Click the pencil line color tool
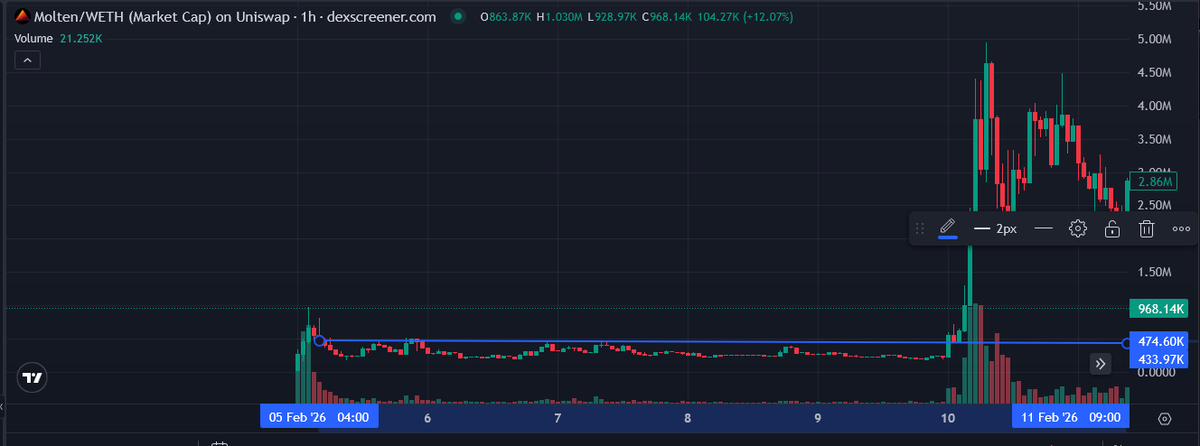Viewport: 1200px width, 446px height. (x=947, y=229)
